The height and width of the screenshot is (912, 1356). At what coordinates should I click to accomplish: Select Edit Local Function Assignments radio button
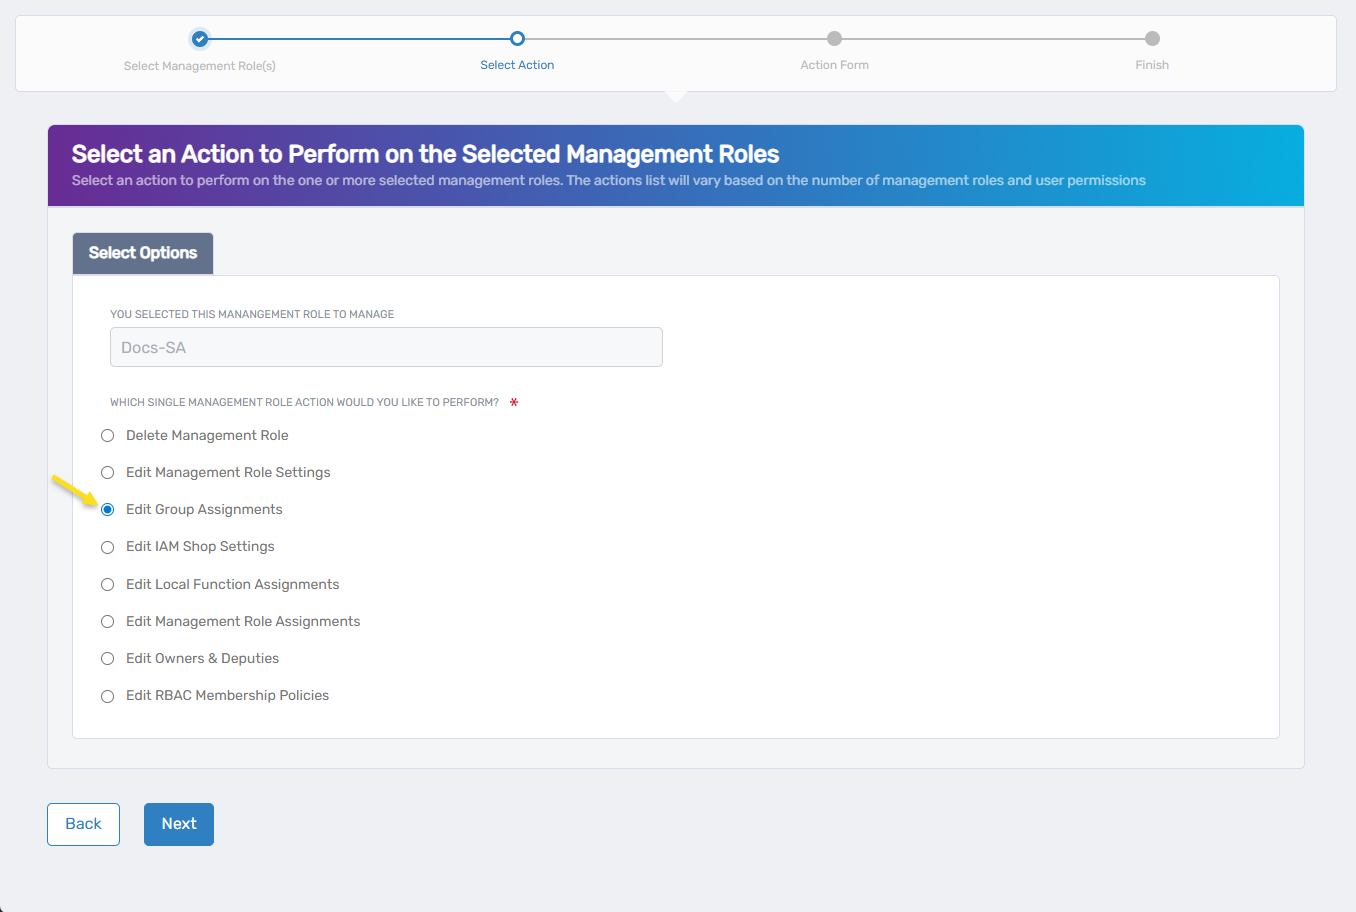(x=108, y=585)
